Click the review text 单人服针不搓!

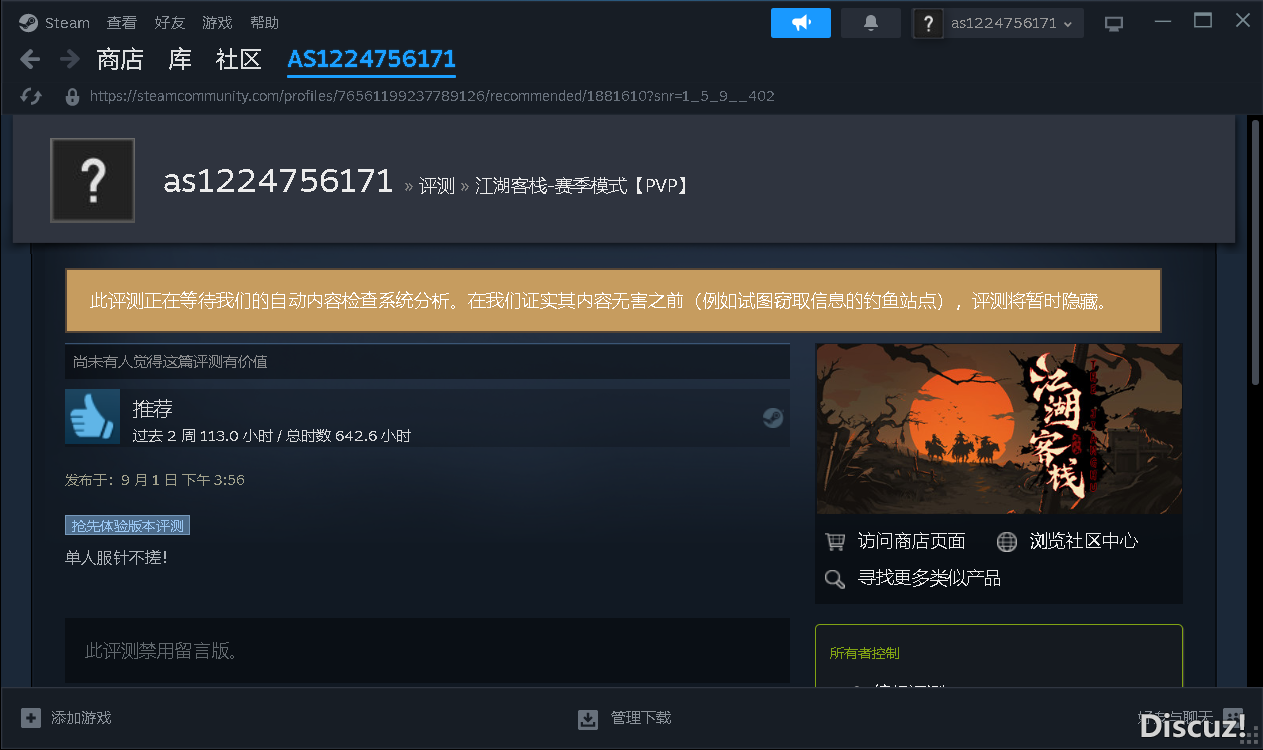click(116, 558)
